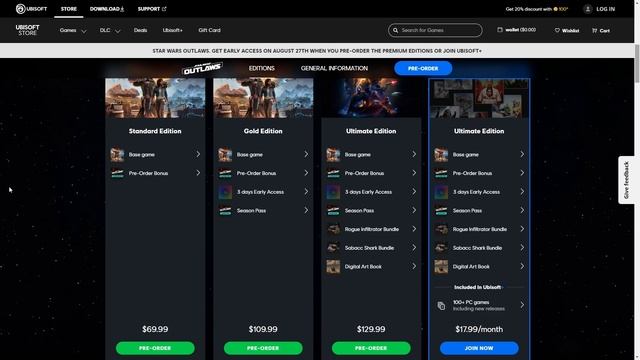Click the 100+ PC games icon

[441, 306]
